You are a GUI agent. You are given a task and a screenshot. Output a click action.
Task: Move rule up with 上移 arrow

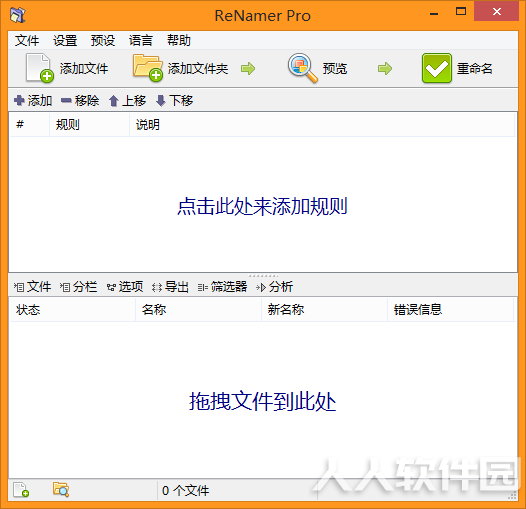114,101
